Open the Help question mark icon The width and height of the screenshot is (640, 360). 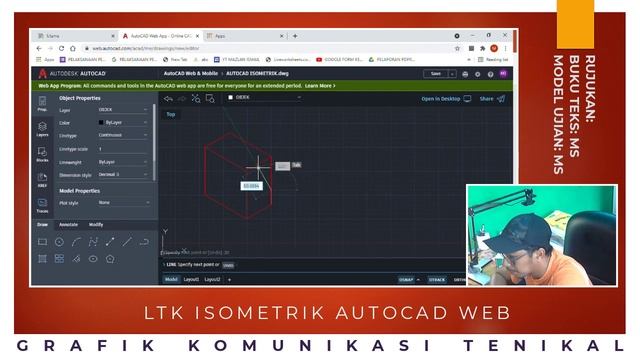491,74
